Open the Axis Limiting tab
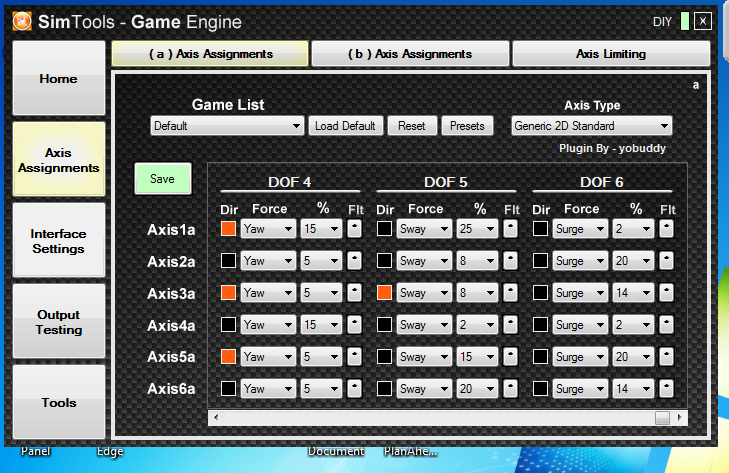The width and height of the screenshot is (729, 473). click(x=611, y=54)
